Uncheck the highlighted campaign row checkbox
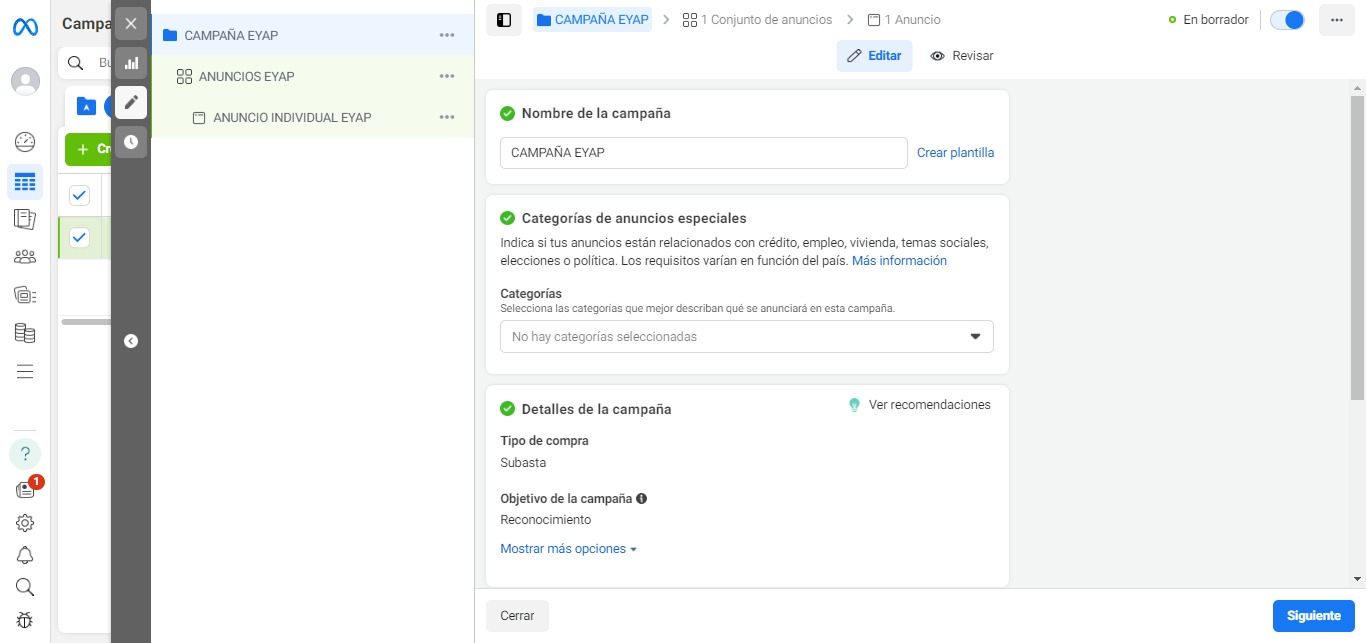1366x643 pixels. coord(80,237)
